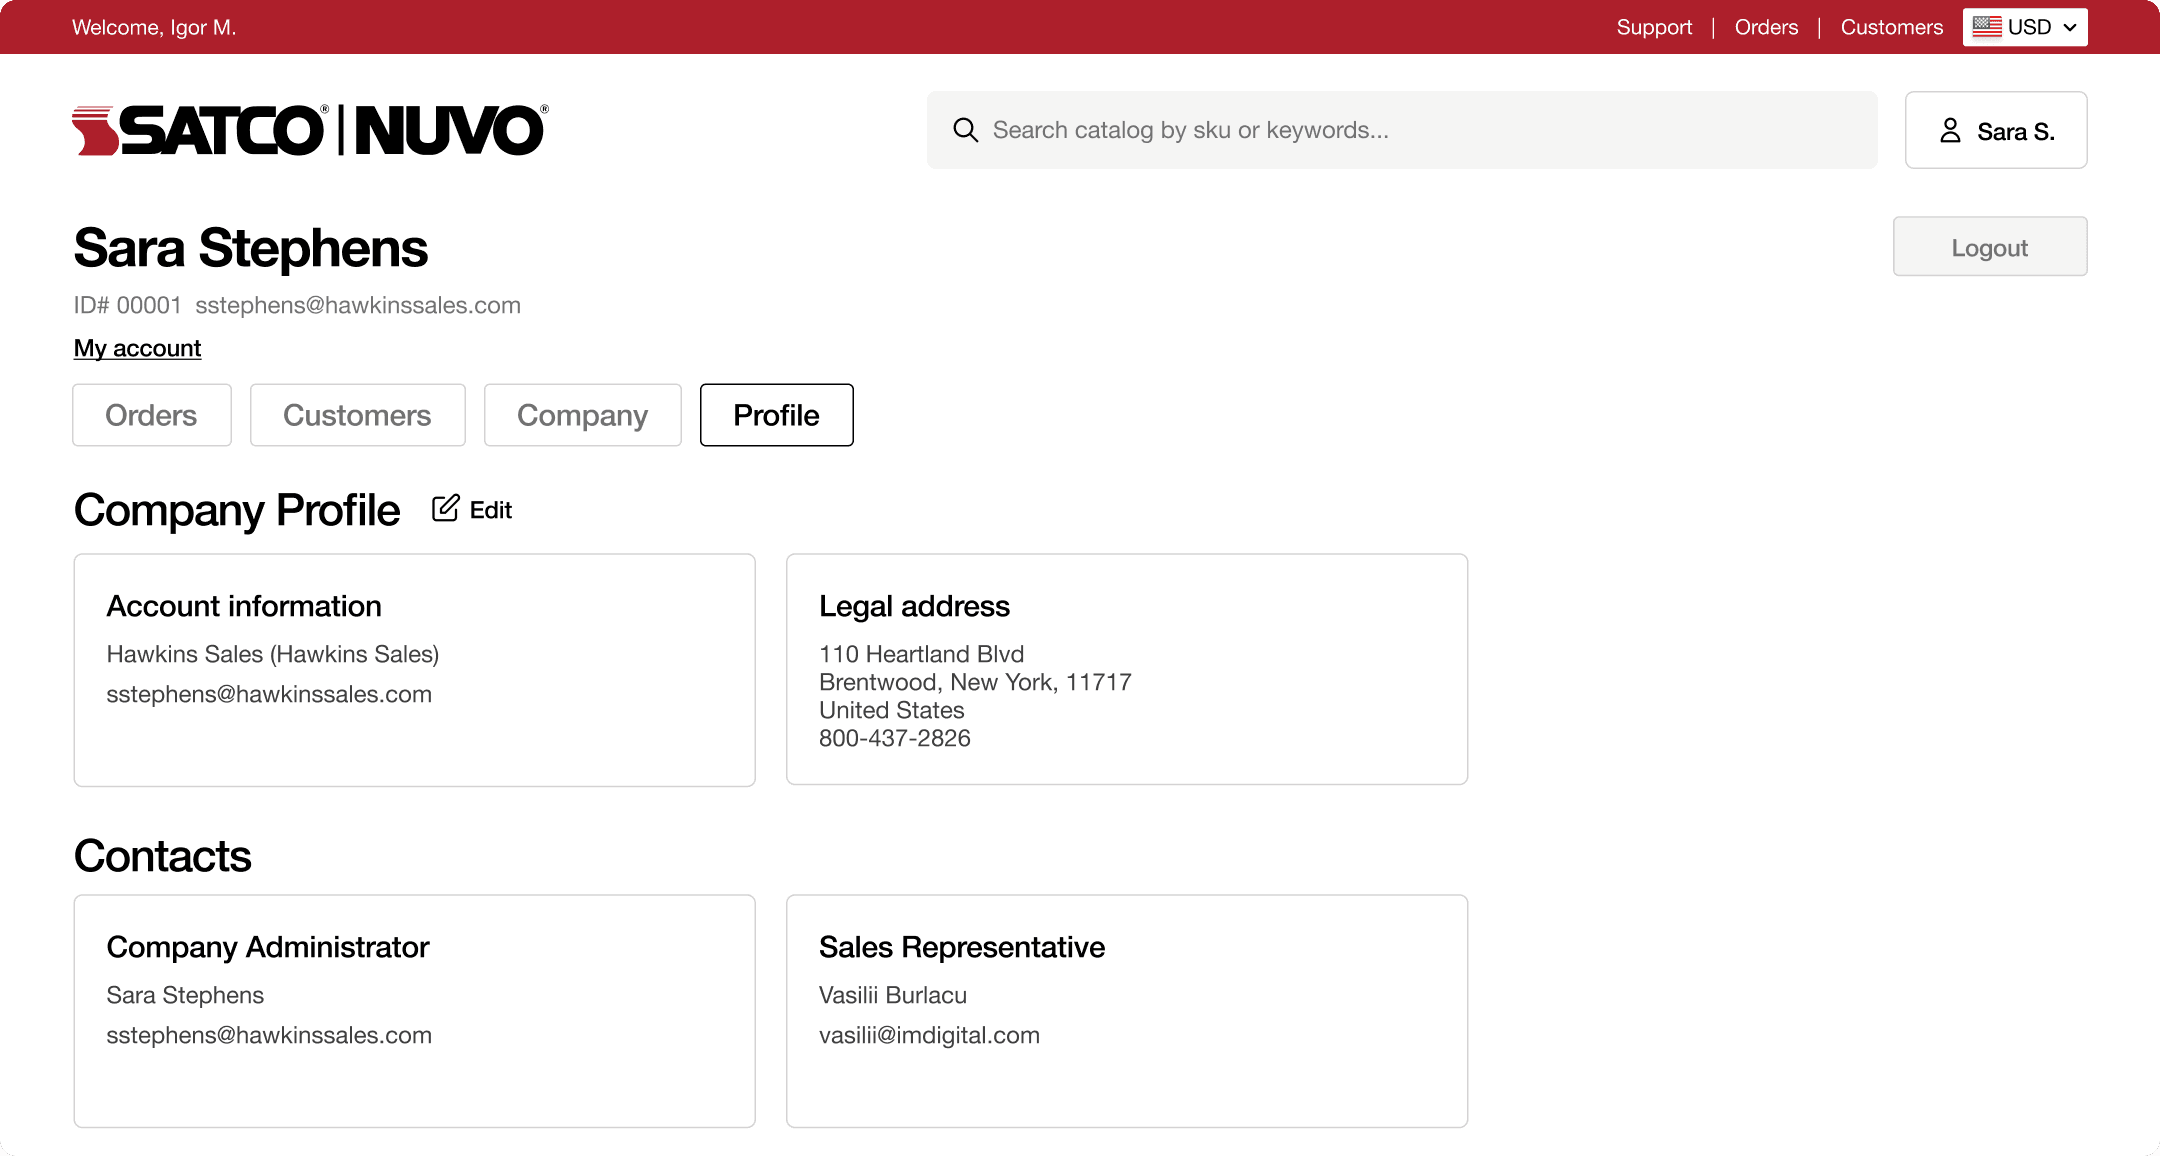Select the Customers tab
The width and height of the screenshot is (2160, 1156).
coord(357,414)
